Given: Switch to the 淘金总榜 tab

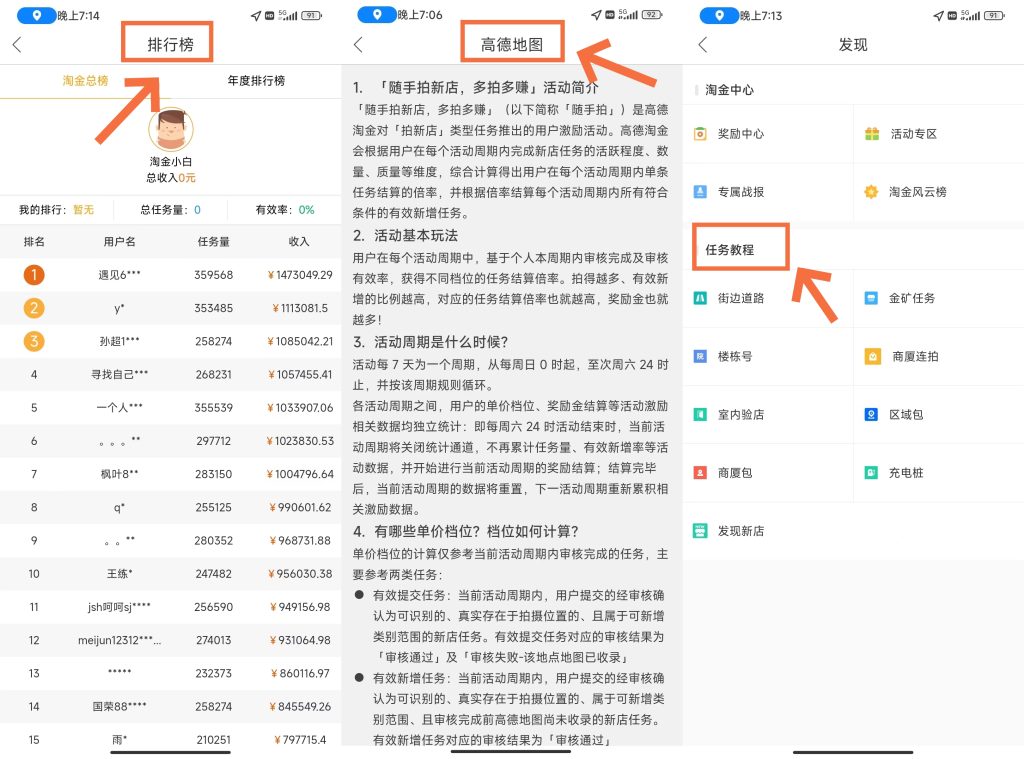Looking at the screenshot, I should 86,80.
